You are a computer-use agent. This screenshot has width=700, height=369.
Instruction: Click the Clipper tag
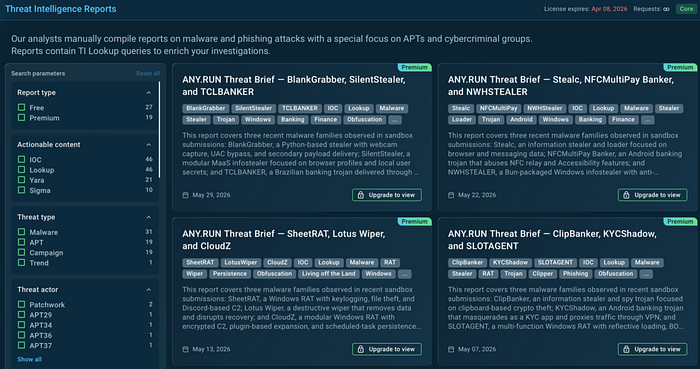542,274
